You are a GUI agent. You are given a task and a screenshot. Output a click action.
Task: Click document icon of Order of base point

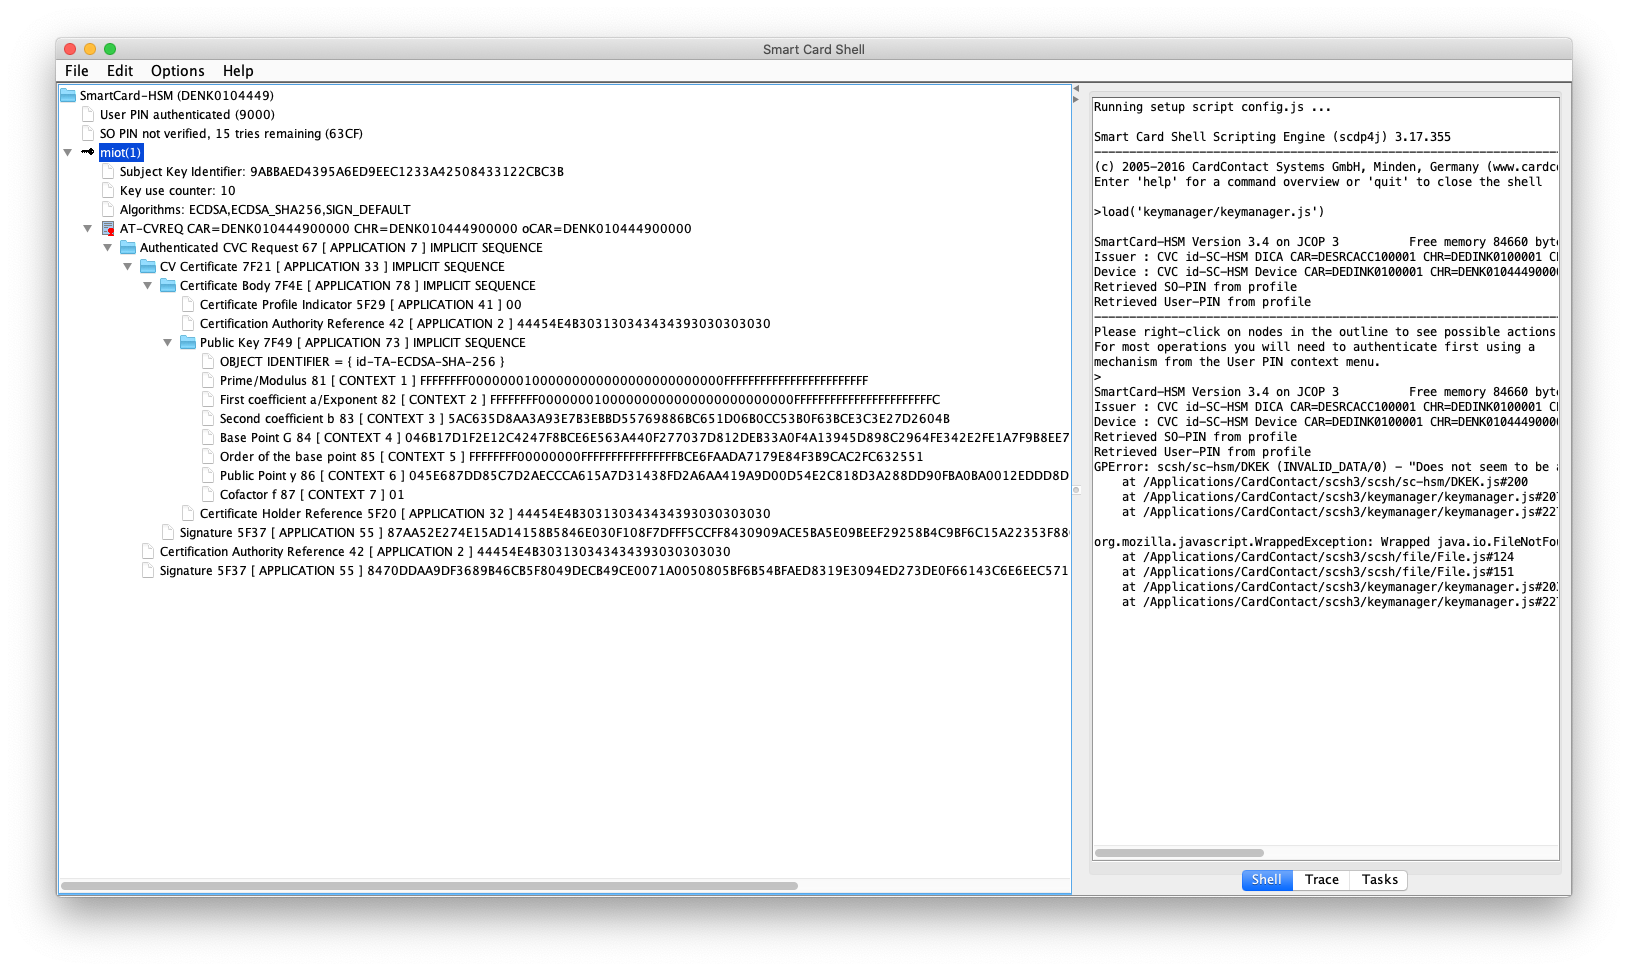coord(208,456)
